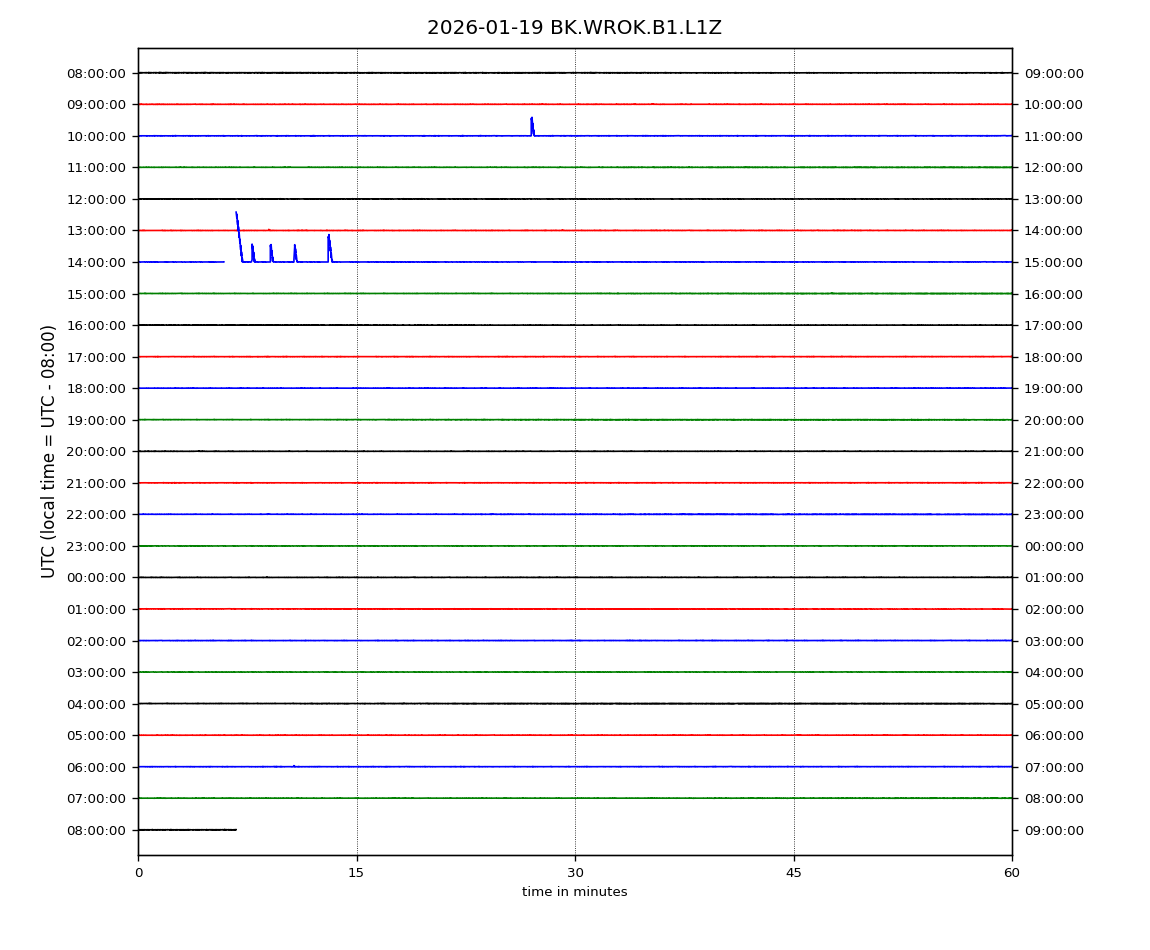The width and height of the screenshot is (1150, 950).
Task: Click the x-axis tick label "45"
Action: (x=794, y=873)
